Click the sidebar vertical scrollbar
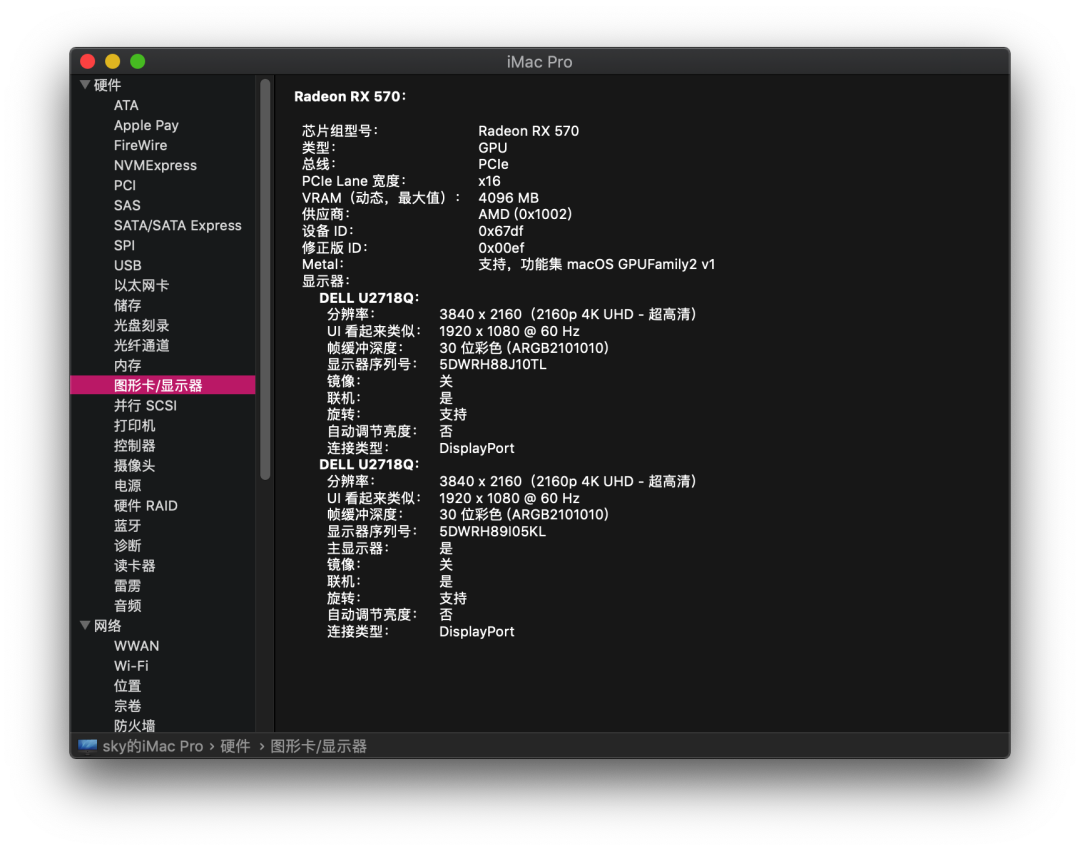 (265, 280)
